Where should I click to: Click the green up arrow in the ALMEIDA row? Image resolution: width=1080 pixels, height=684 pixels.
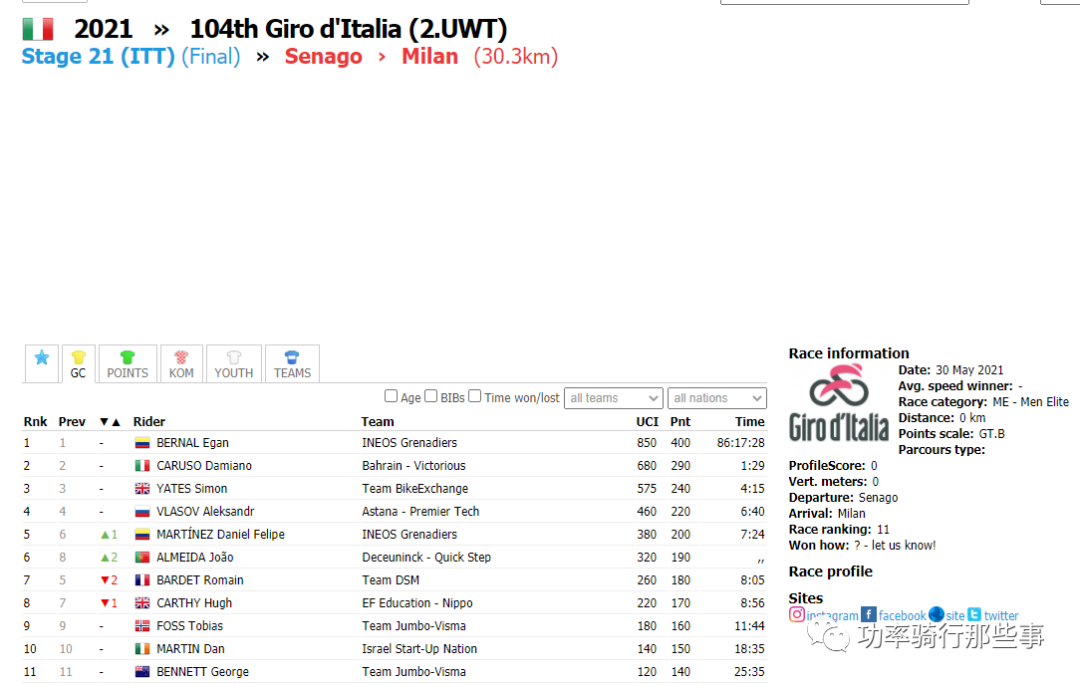(x=105, y=557)
